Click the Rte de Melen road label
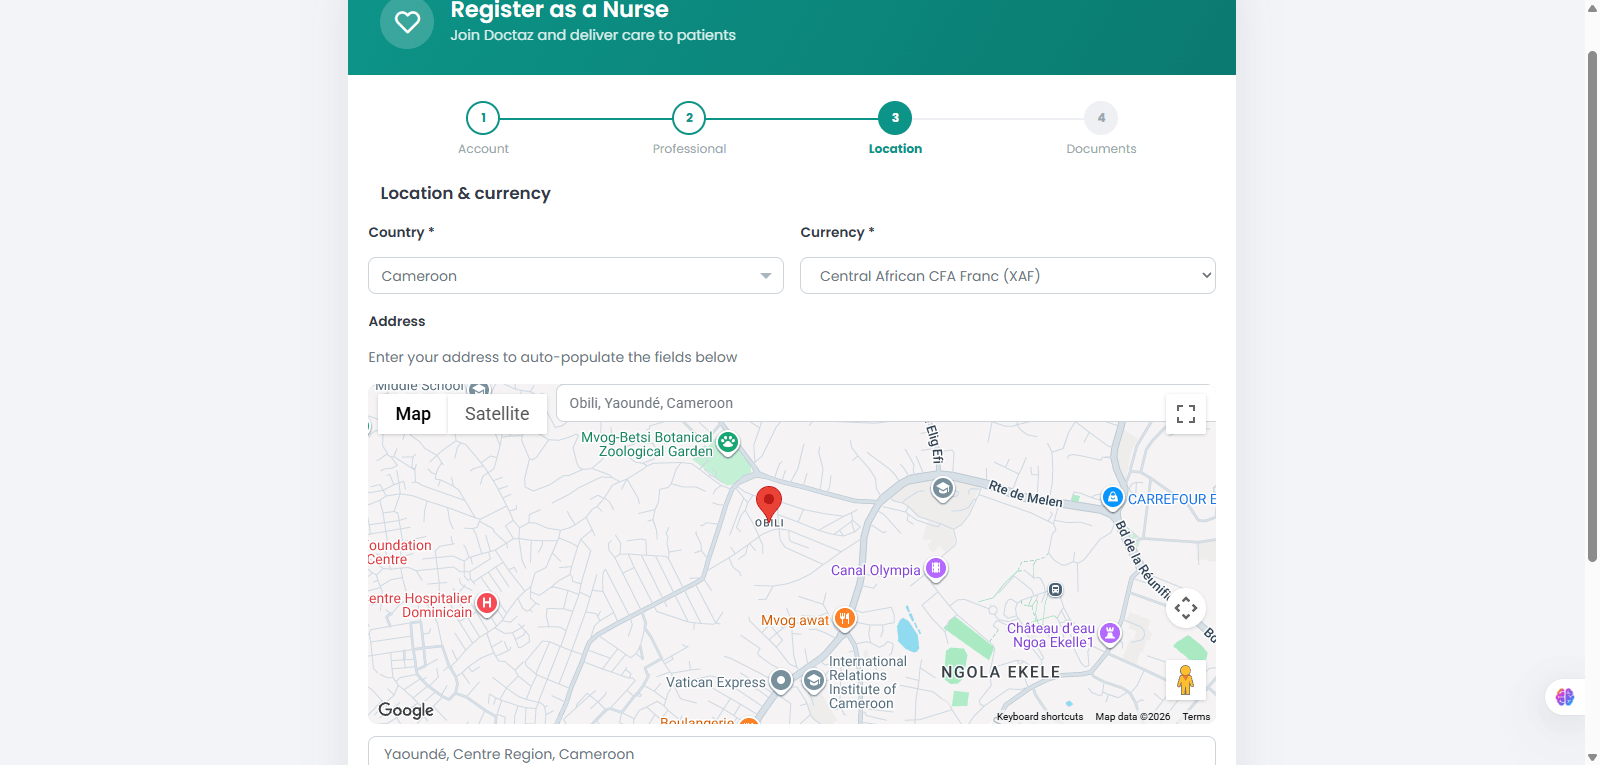 point(1026,494)
